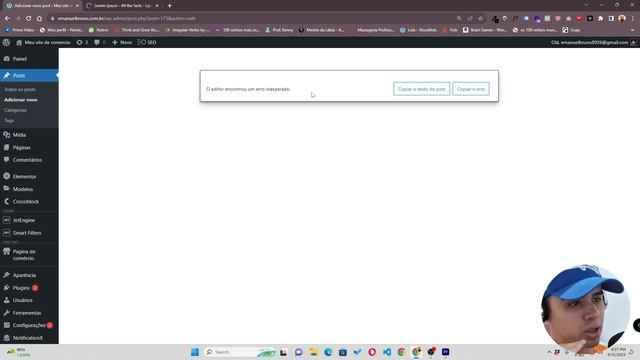
Task: Click the WordPress logo in admin bar
Action: click(6, 42)
